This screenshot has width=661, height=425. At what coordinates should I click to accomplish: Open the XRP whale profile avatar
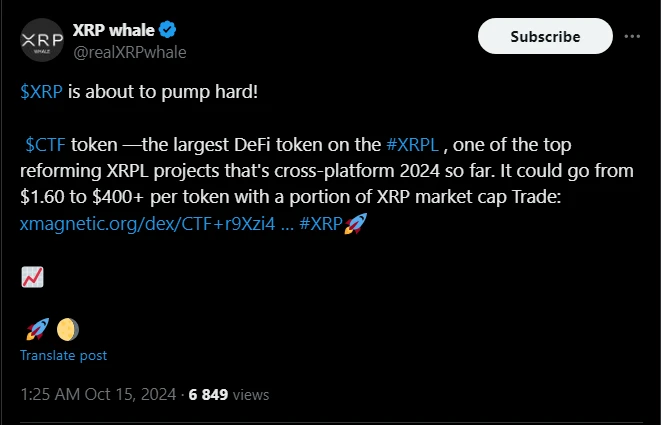(x=42, y=40)
